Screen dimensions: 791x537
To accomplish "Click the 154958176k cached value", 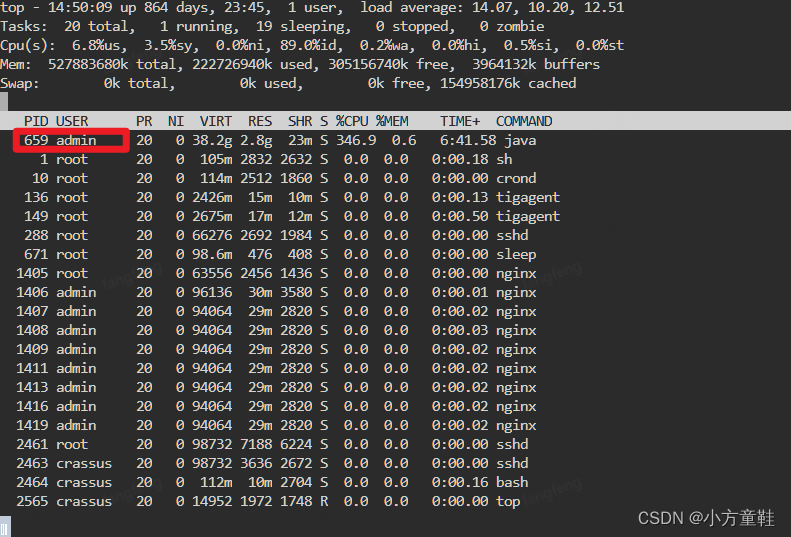I will [508, 83].
